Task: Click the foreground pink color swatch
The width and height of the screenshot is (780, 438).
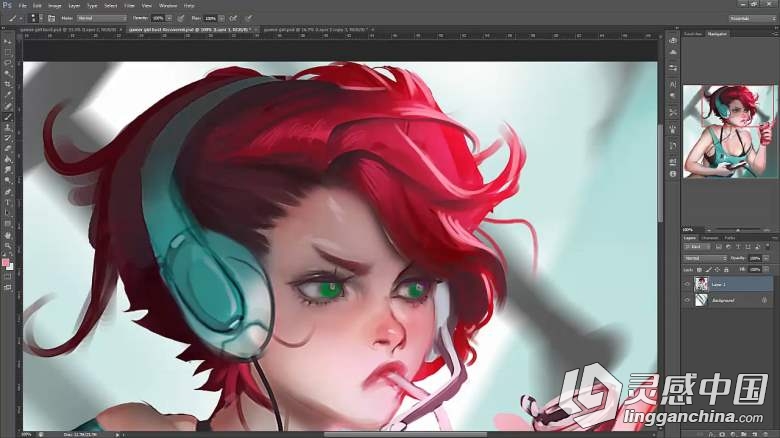Action: [5, 263]
